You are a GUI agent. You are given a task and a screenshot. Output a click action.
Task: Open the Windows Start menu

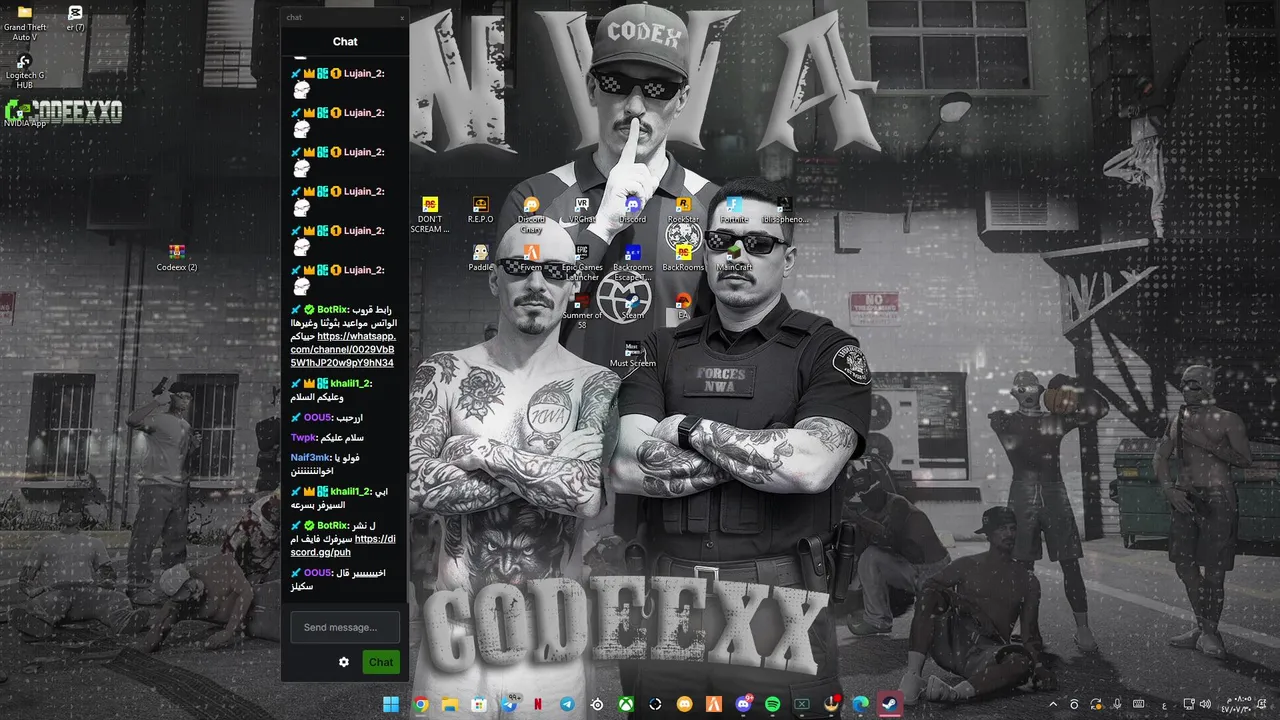click(x=391, y=704)
